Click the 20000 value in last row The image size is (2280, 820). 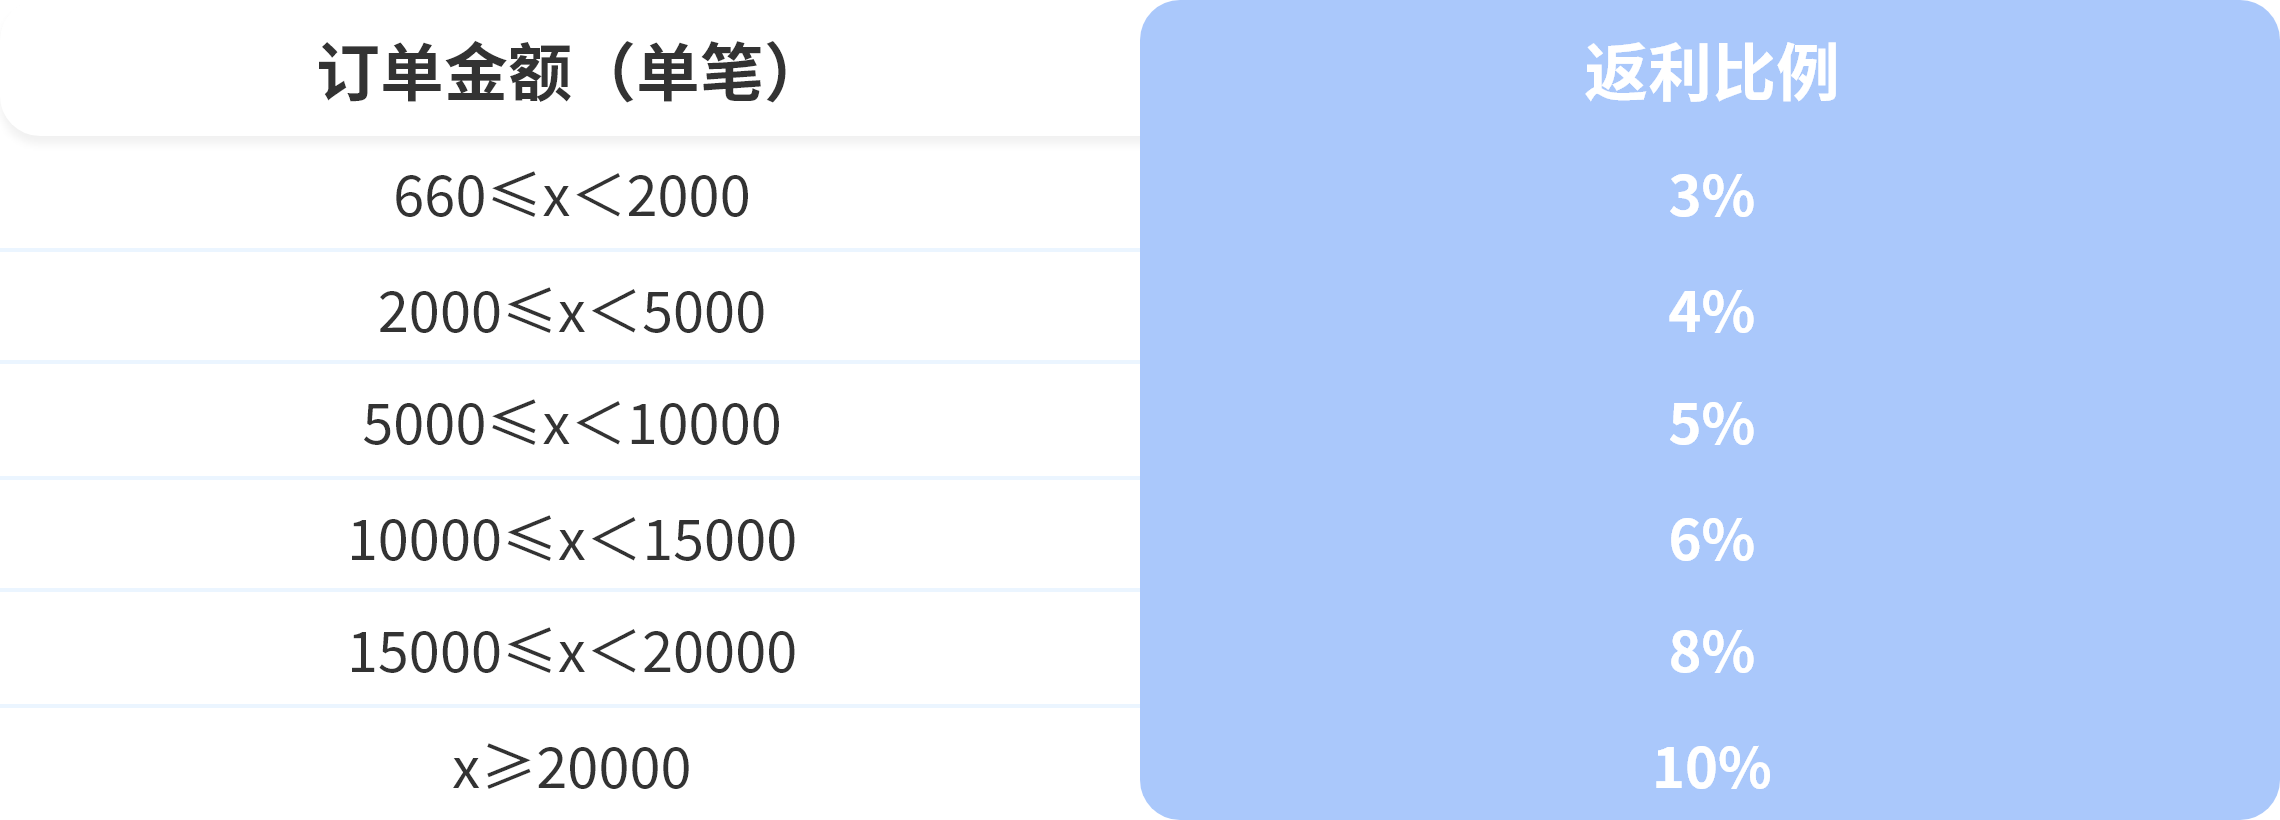point(613,768)
